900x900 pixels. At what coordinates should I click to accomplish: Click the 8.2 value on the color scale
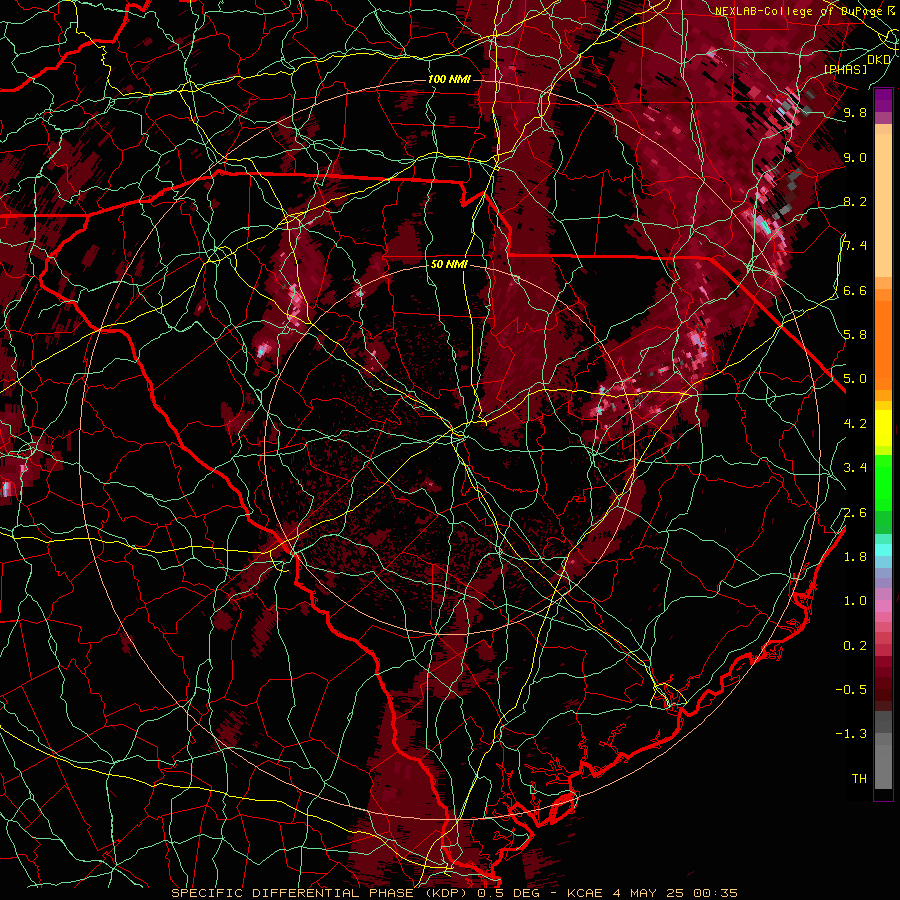[x=855, y=201]
